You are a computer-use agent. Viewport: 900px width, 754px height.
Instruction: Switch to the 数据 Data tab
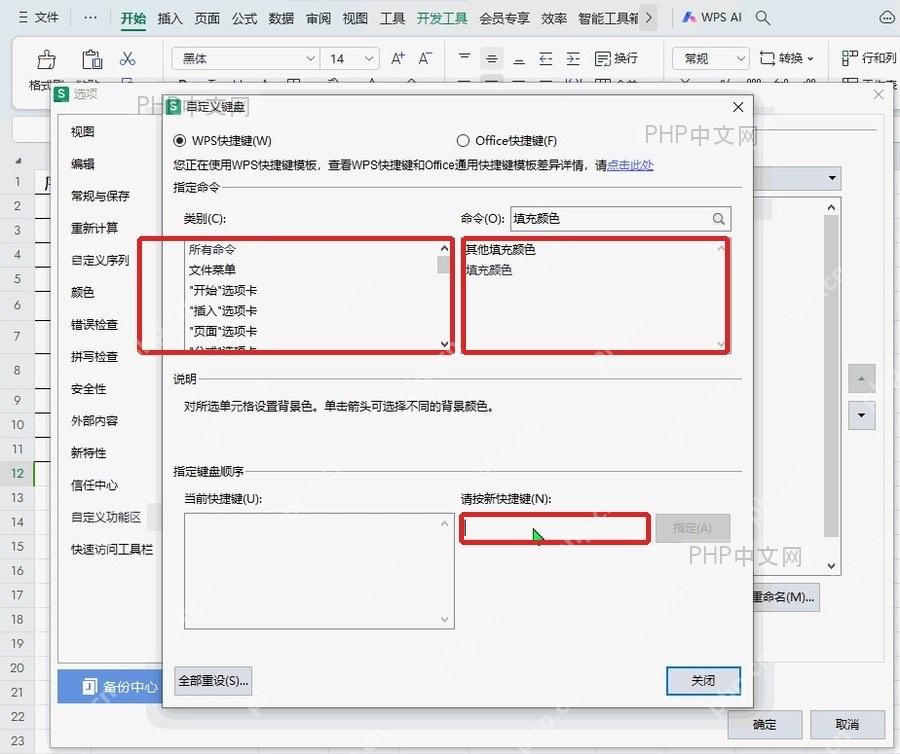[281, 18]
